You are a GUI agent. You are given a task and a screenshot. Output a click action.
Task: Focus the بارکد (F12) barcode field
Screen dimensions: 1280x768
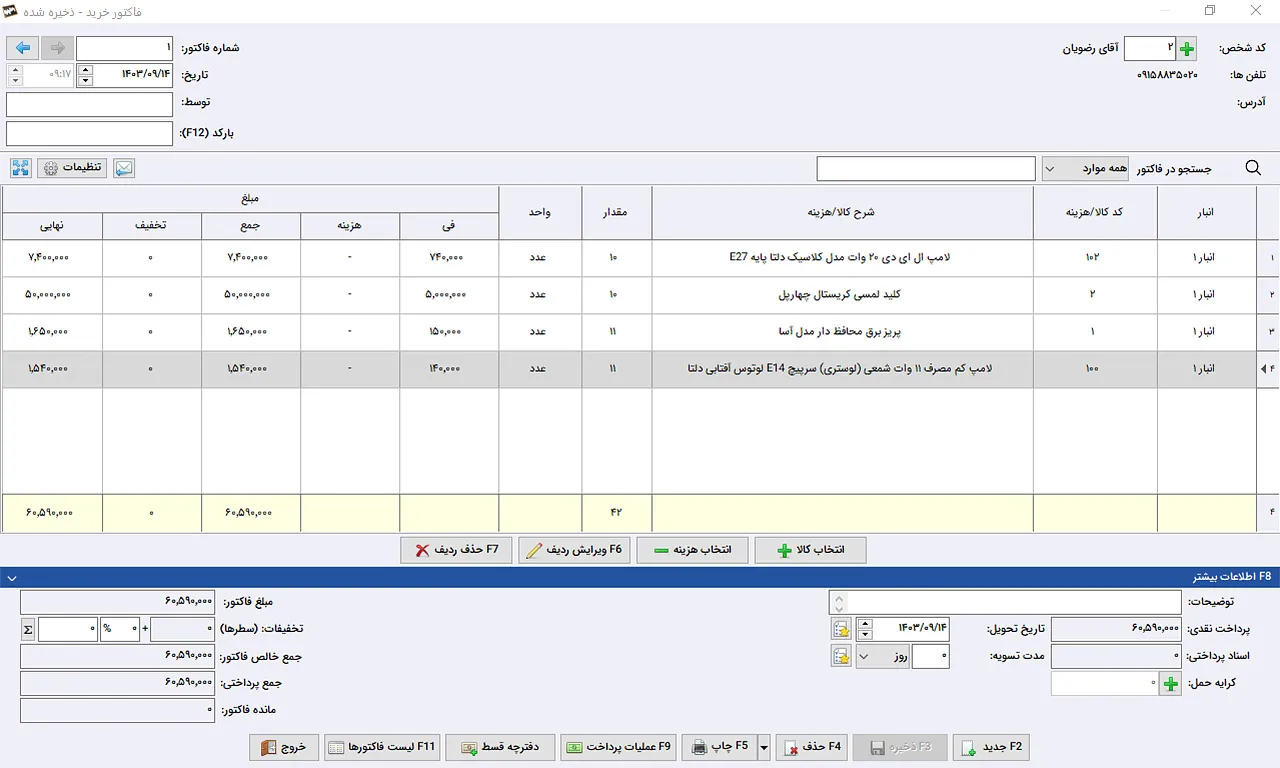pyautogui.click(x=89, y=133)
